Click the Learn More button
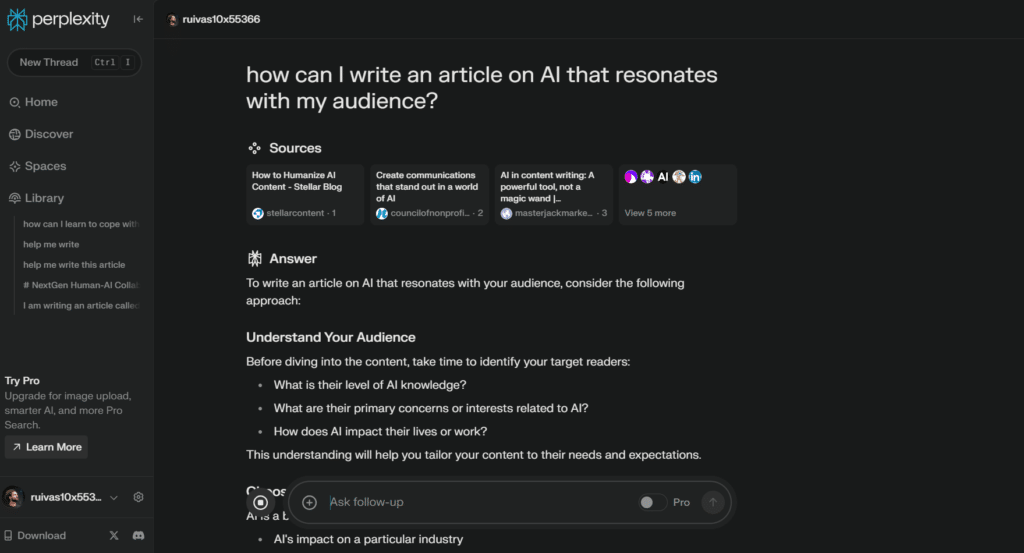Screen dimensions: 1024x553 46,447
